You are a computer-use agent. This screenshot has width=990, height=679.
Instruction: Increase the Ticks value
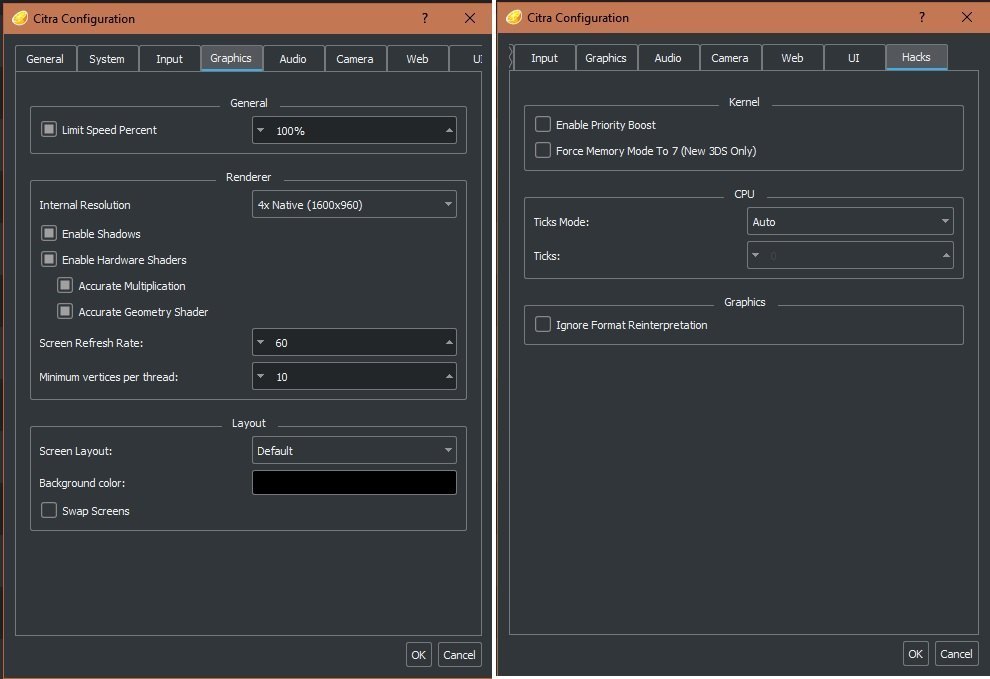(946, 255)
